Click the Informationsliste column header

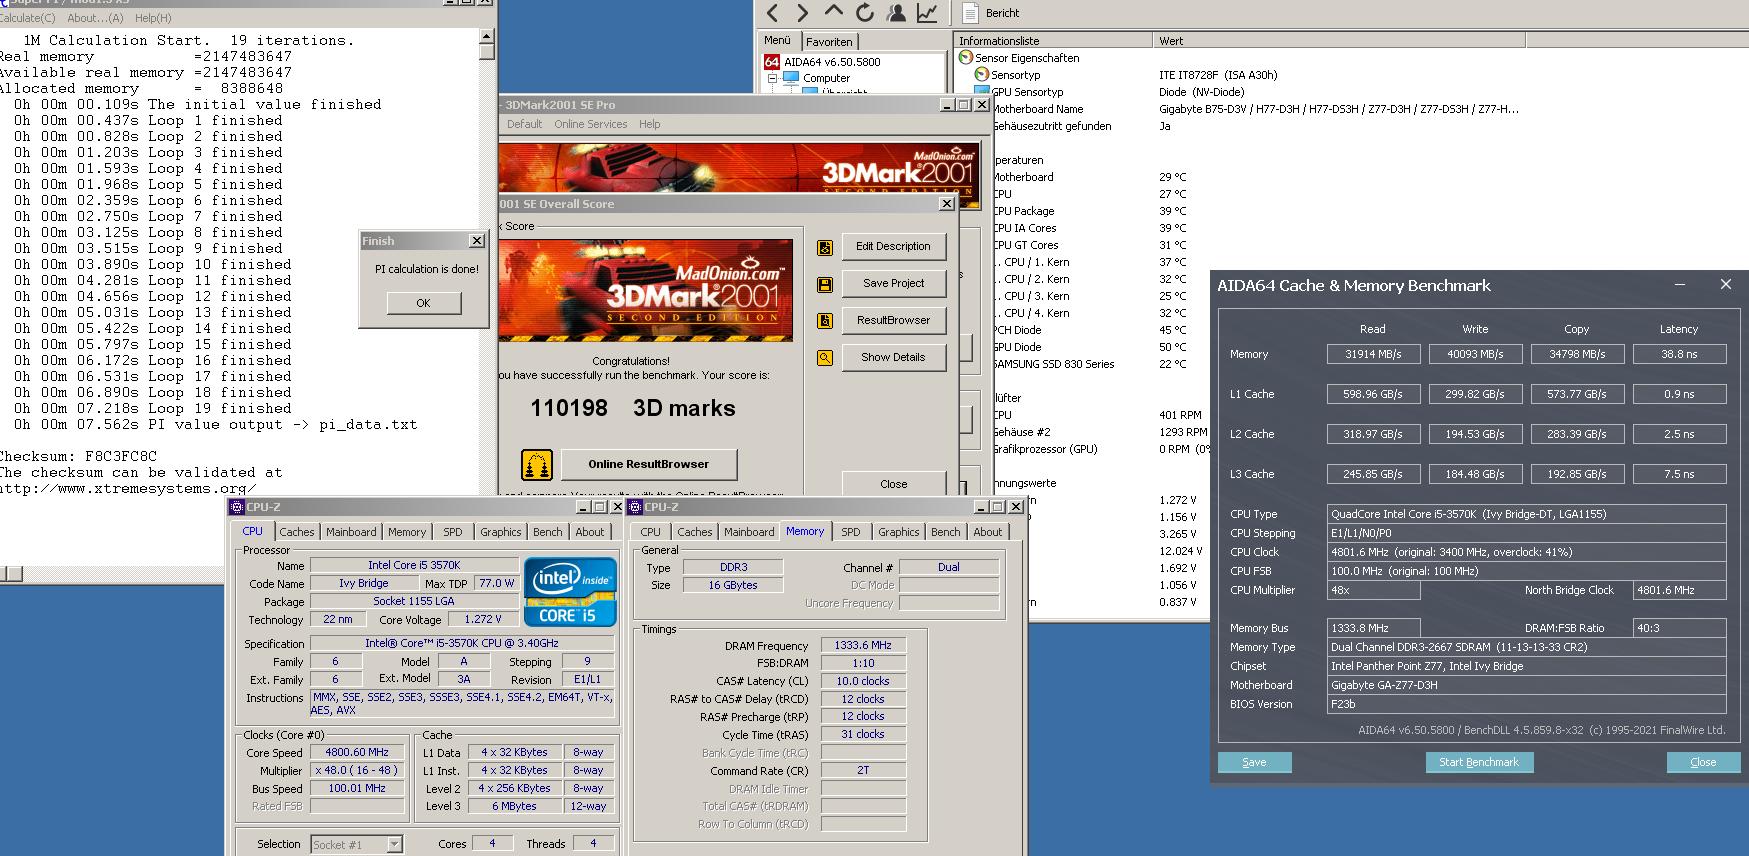pyautogui.click(x=1053, y=41)
